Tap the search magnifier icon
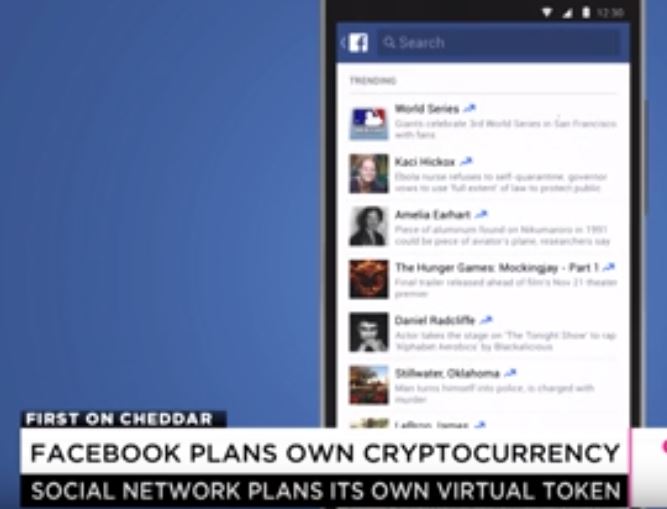667x509 pixels. point(389,42)
